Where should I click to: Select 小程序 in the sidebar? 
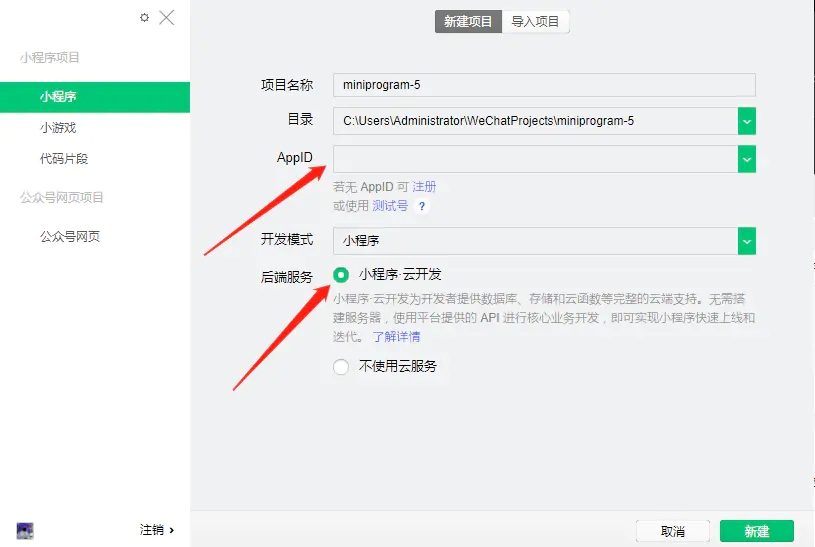point(95,97)
